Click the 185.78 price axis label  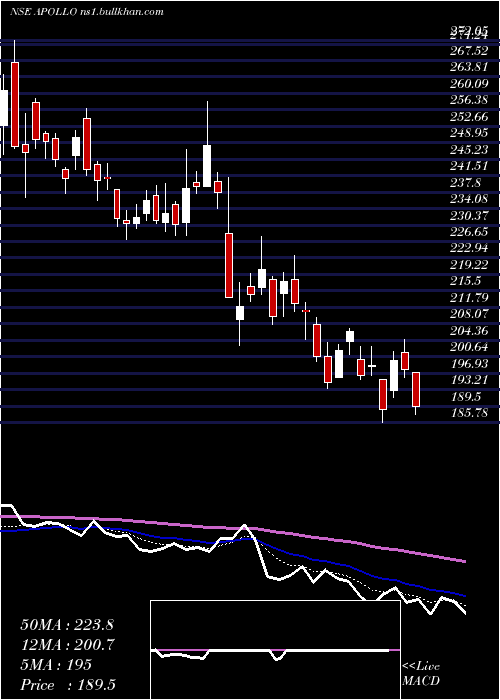(x=469, y=413)
